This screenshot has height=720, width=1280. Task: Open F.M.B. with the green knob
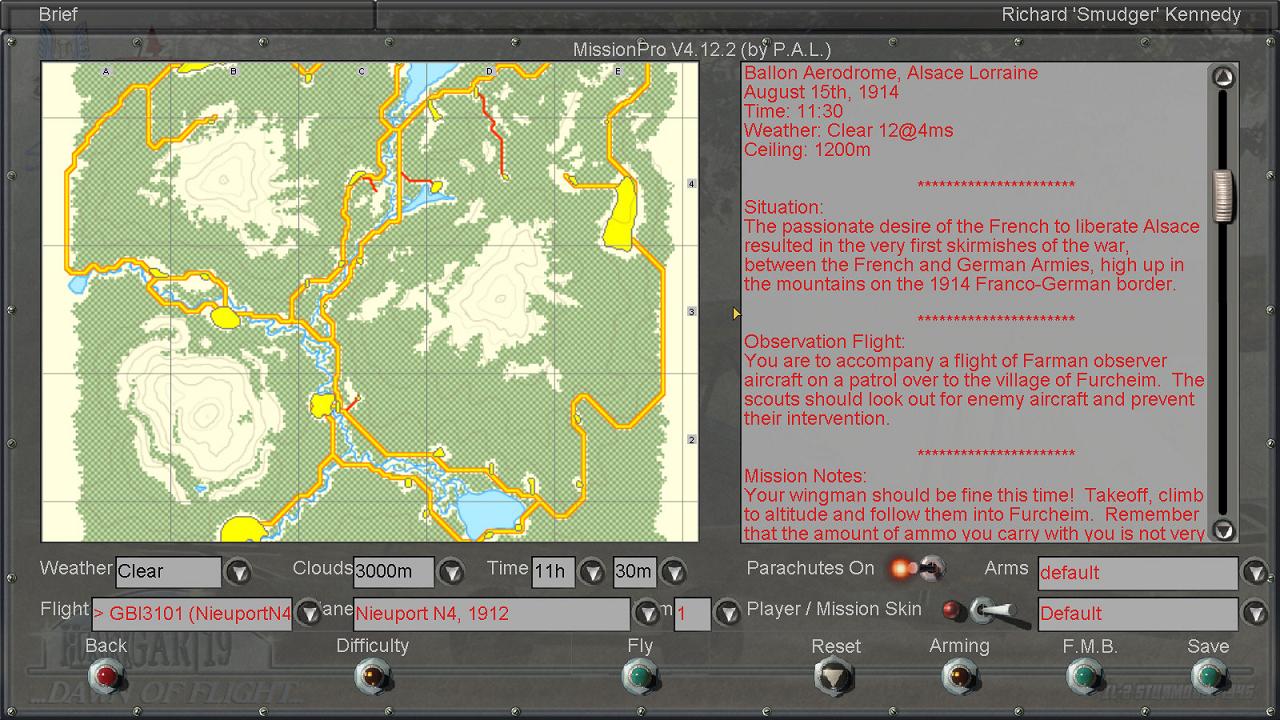click(1082, 677)
